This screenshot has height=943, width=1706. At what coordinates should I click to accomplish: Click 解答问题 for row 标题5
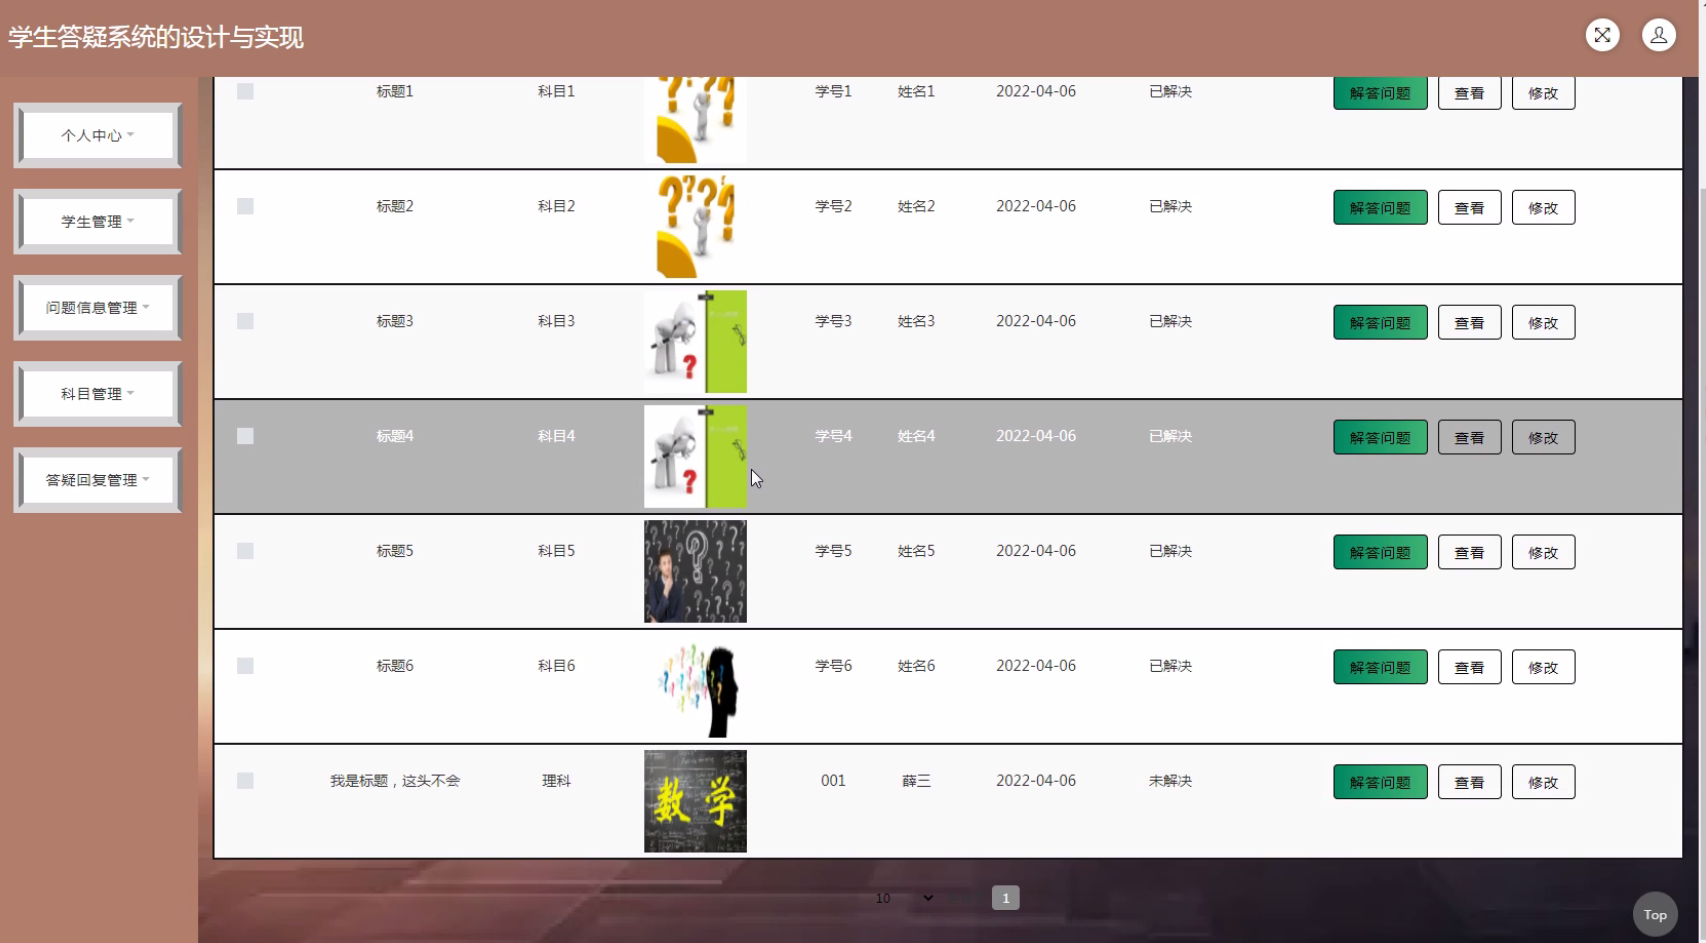click(1380, 552)
